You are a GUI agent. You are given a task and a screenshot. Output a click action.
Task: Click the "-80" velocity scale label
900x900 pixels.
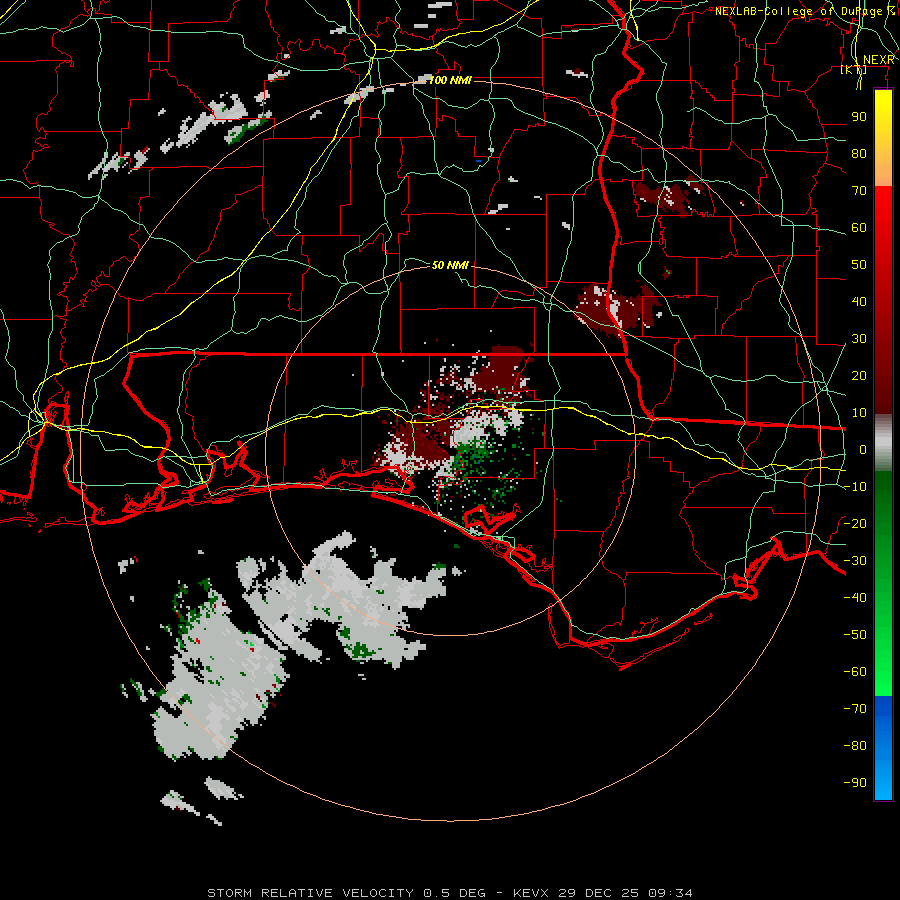click(x=855, y=746)
